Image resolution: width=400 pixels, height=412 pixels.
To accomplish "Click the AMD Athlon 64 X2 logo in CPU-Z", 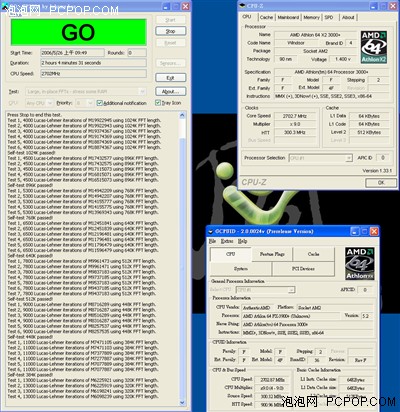I will (374, 47).
